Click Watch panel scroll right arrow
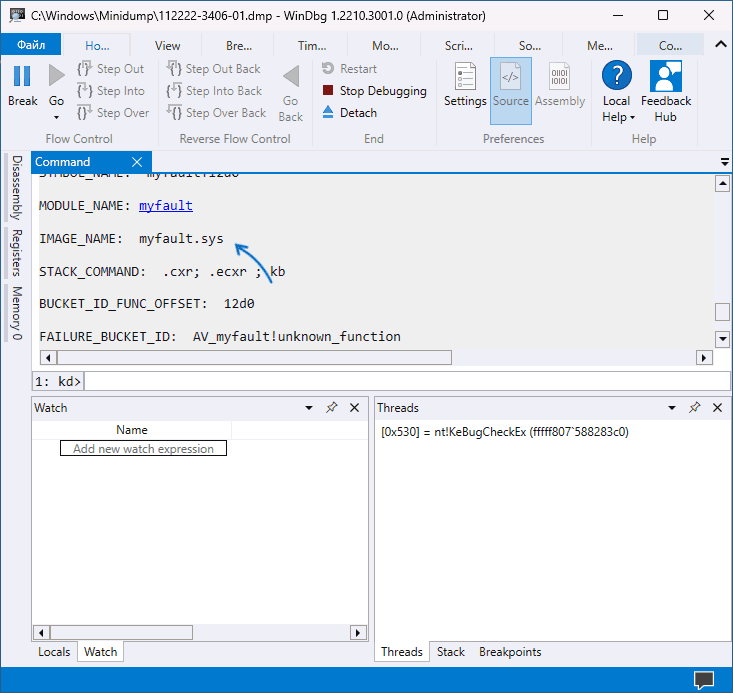733x693 pixels. pos(358,633)
